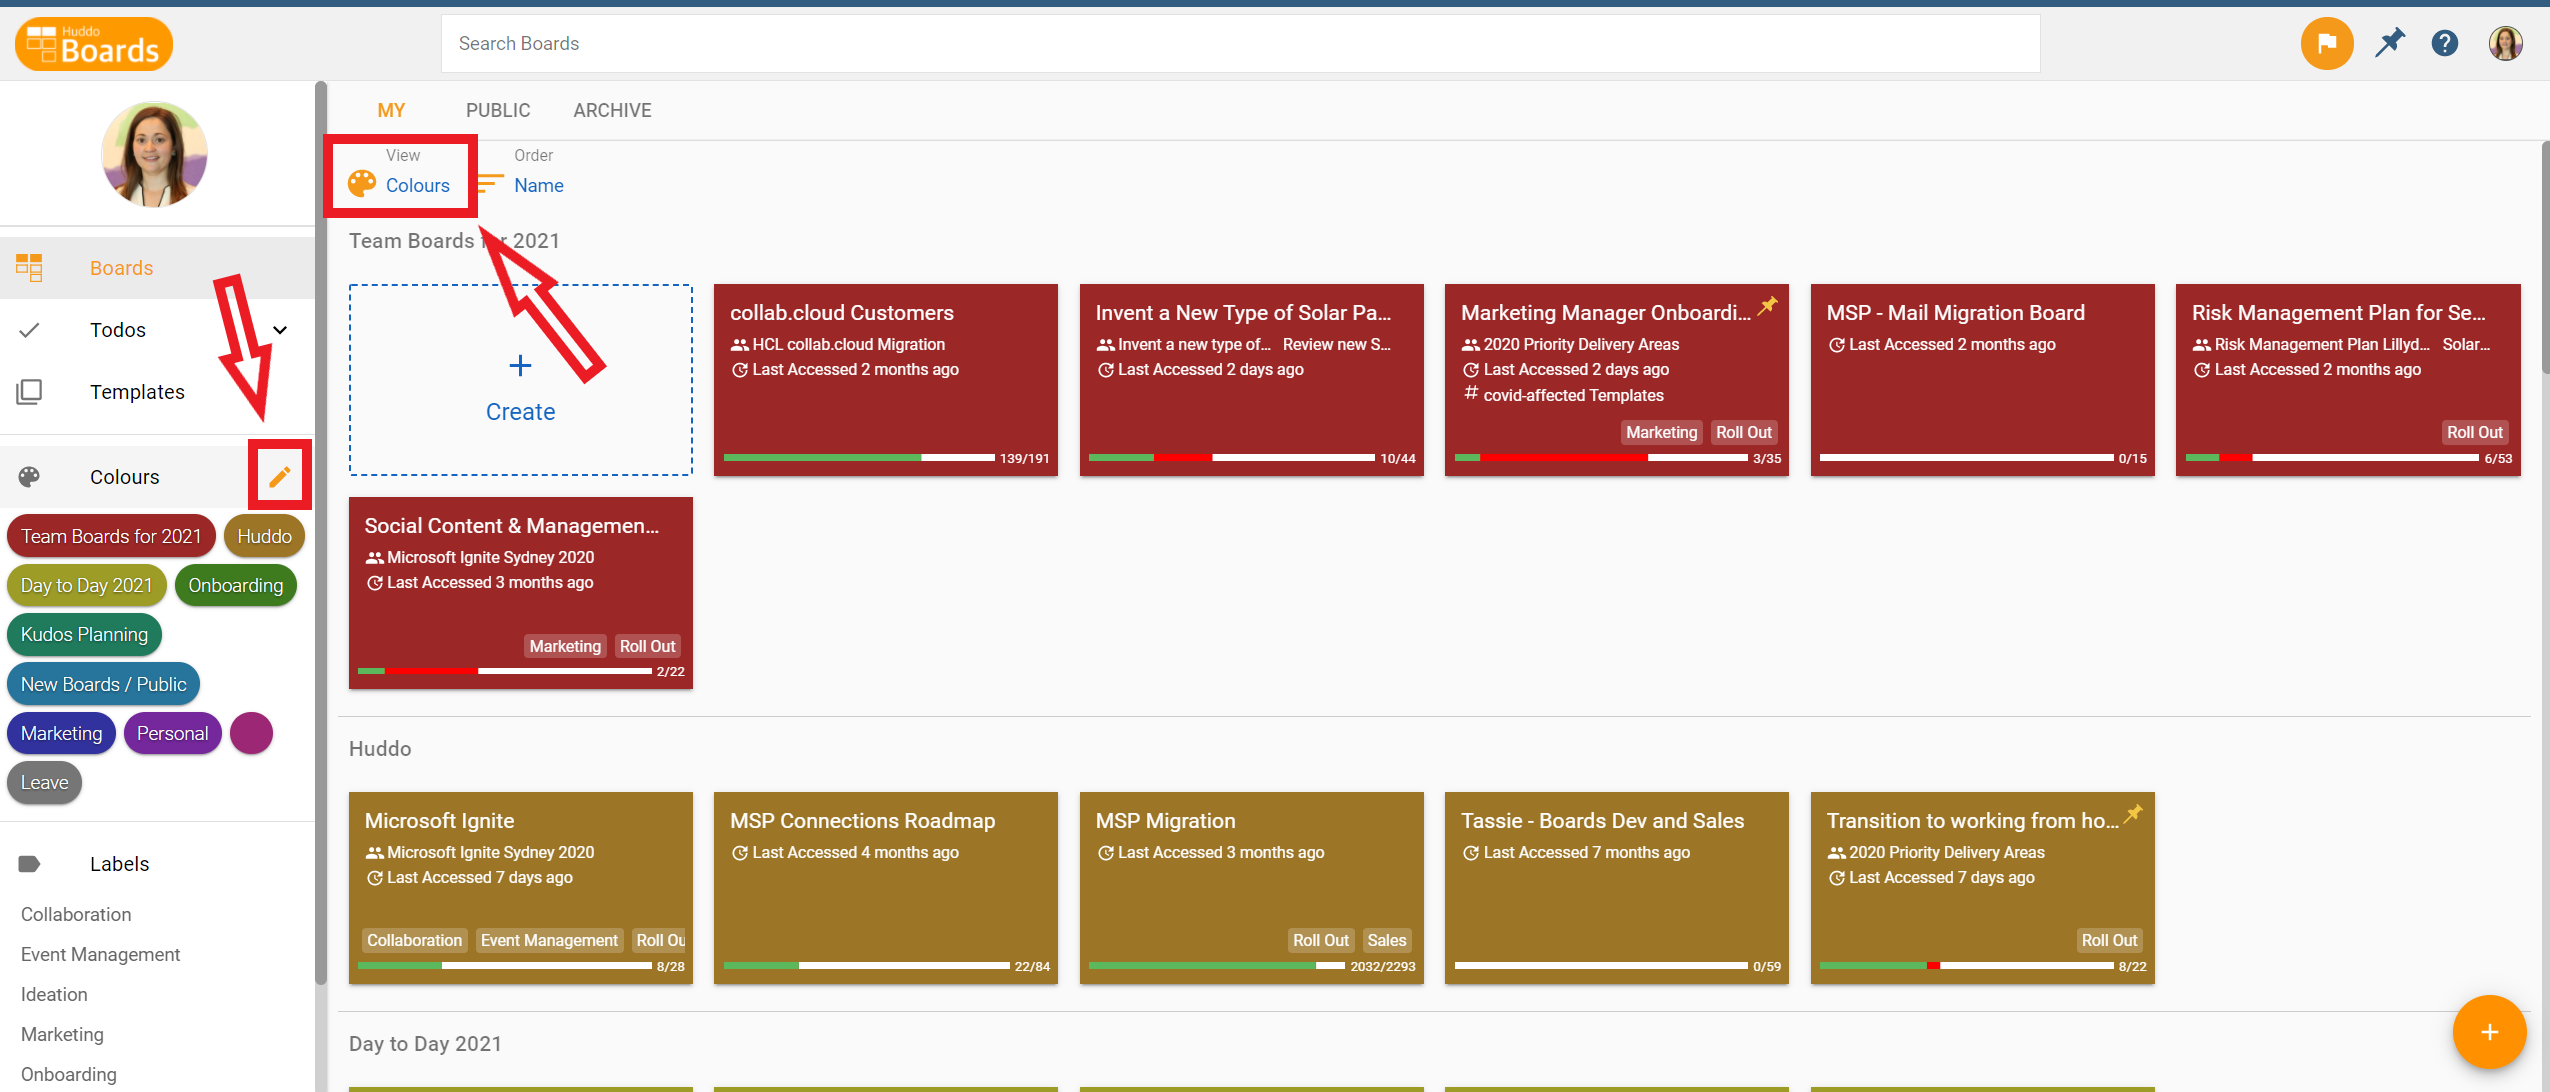Click the pin icon in top bar
Screen dimensions: 2550x1092
pyautogui.click(x=2389, y=43)
